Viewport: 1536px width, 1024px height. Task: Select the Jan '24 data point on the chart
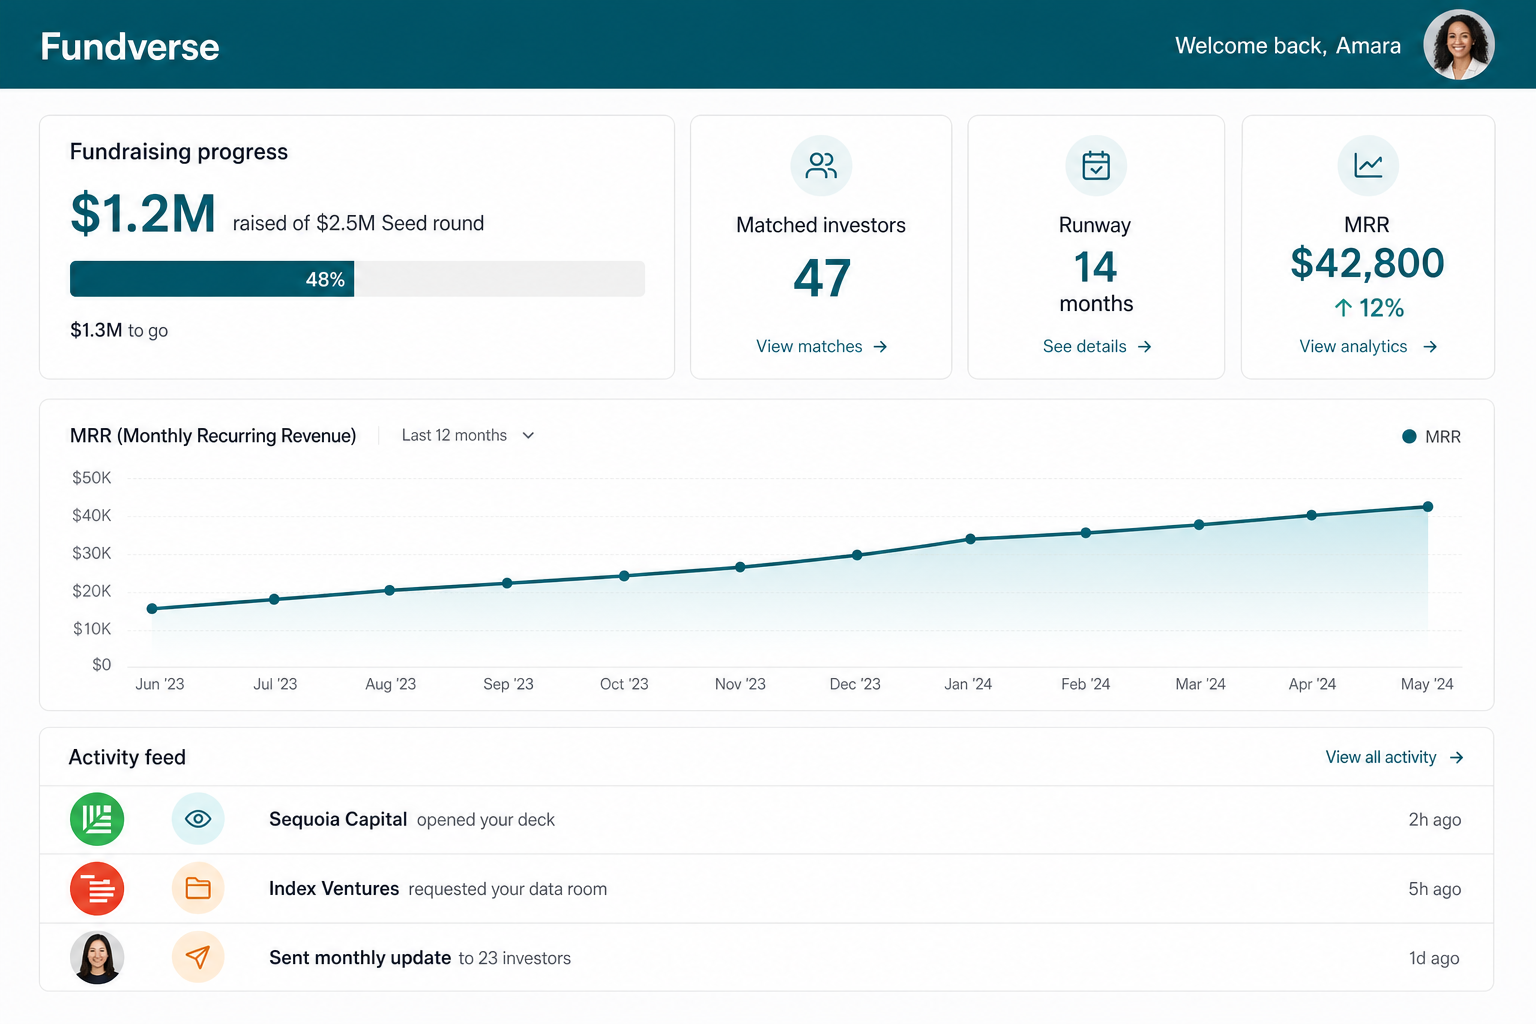tap(971, 539)
